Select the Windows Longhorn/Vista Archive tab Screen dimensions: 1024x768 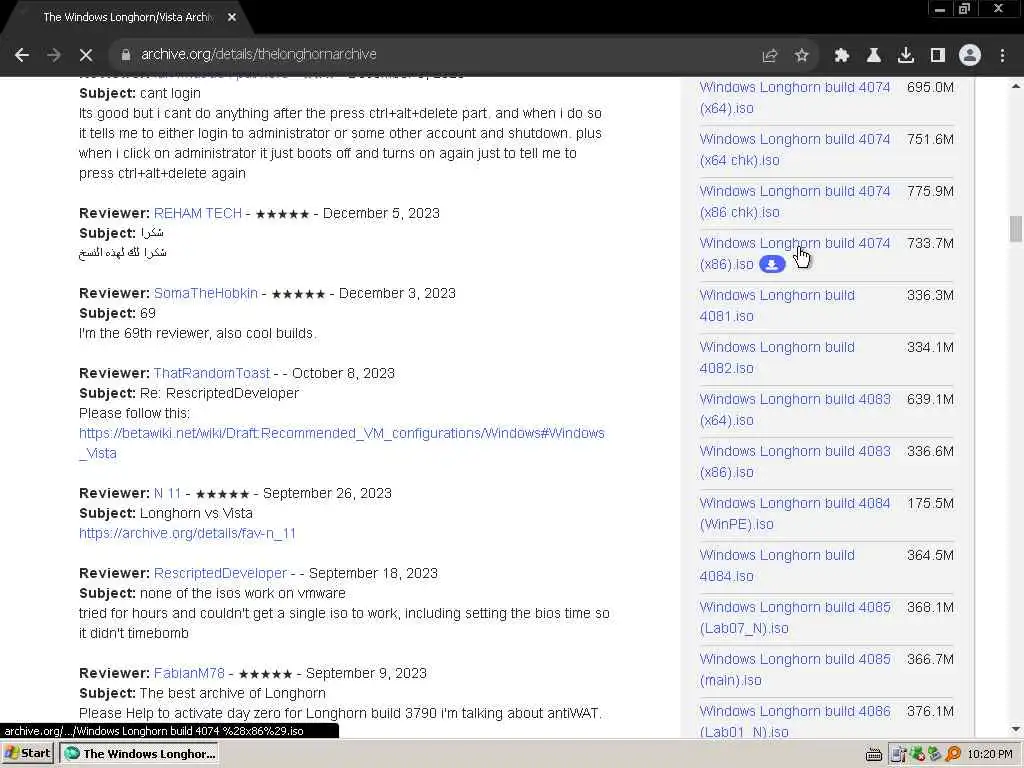coord(129,18)
